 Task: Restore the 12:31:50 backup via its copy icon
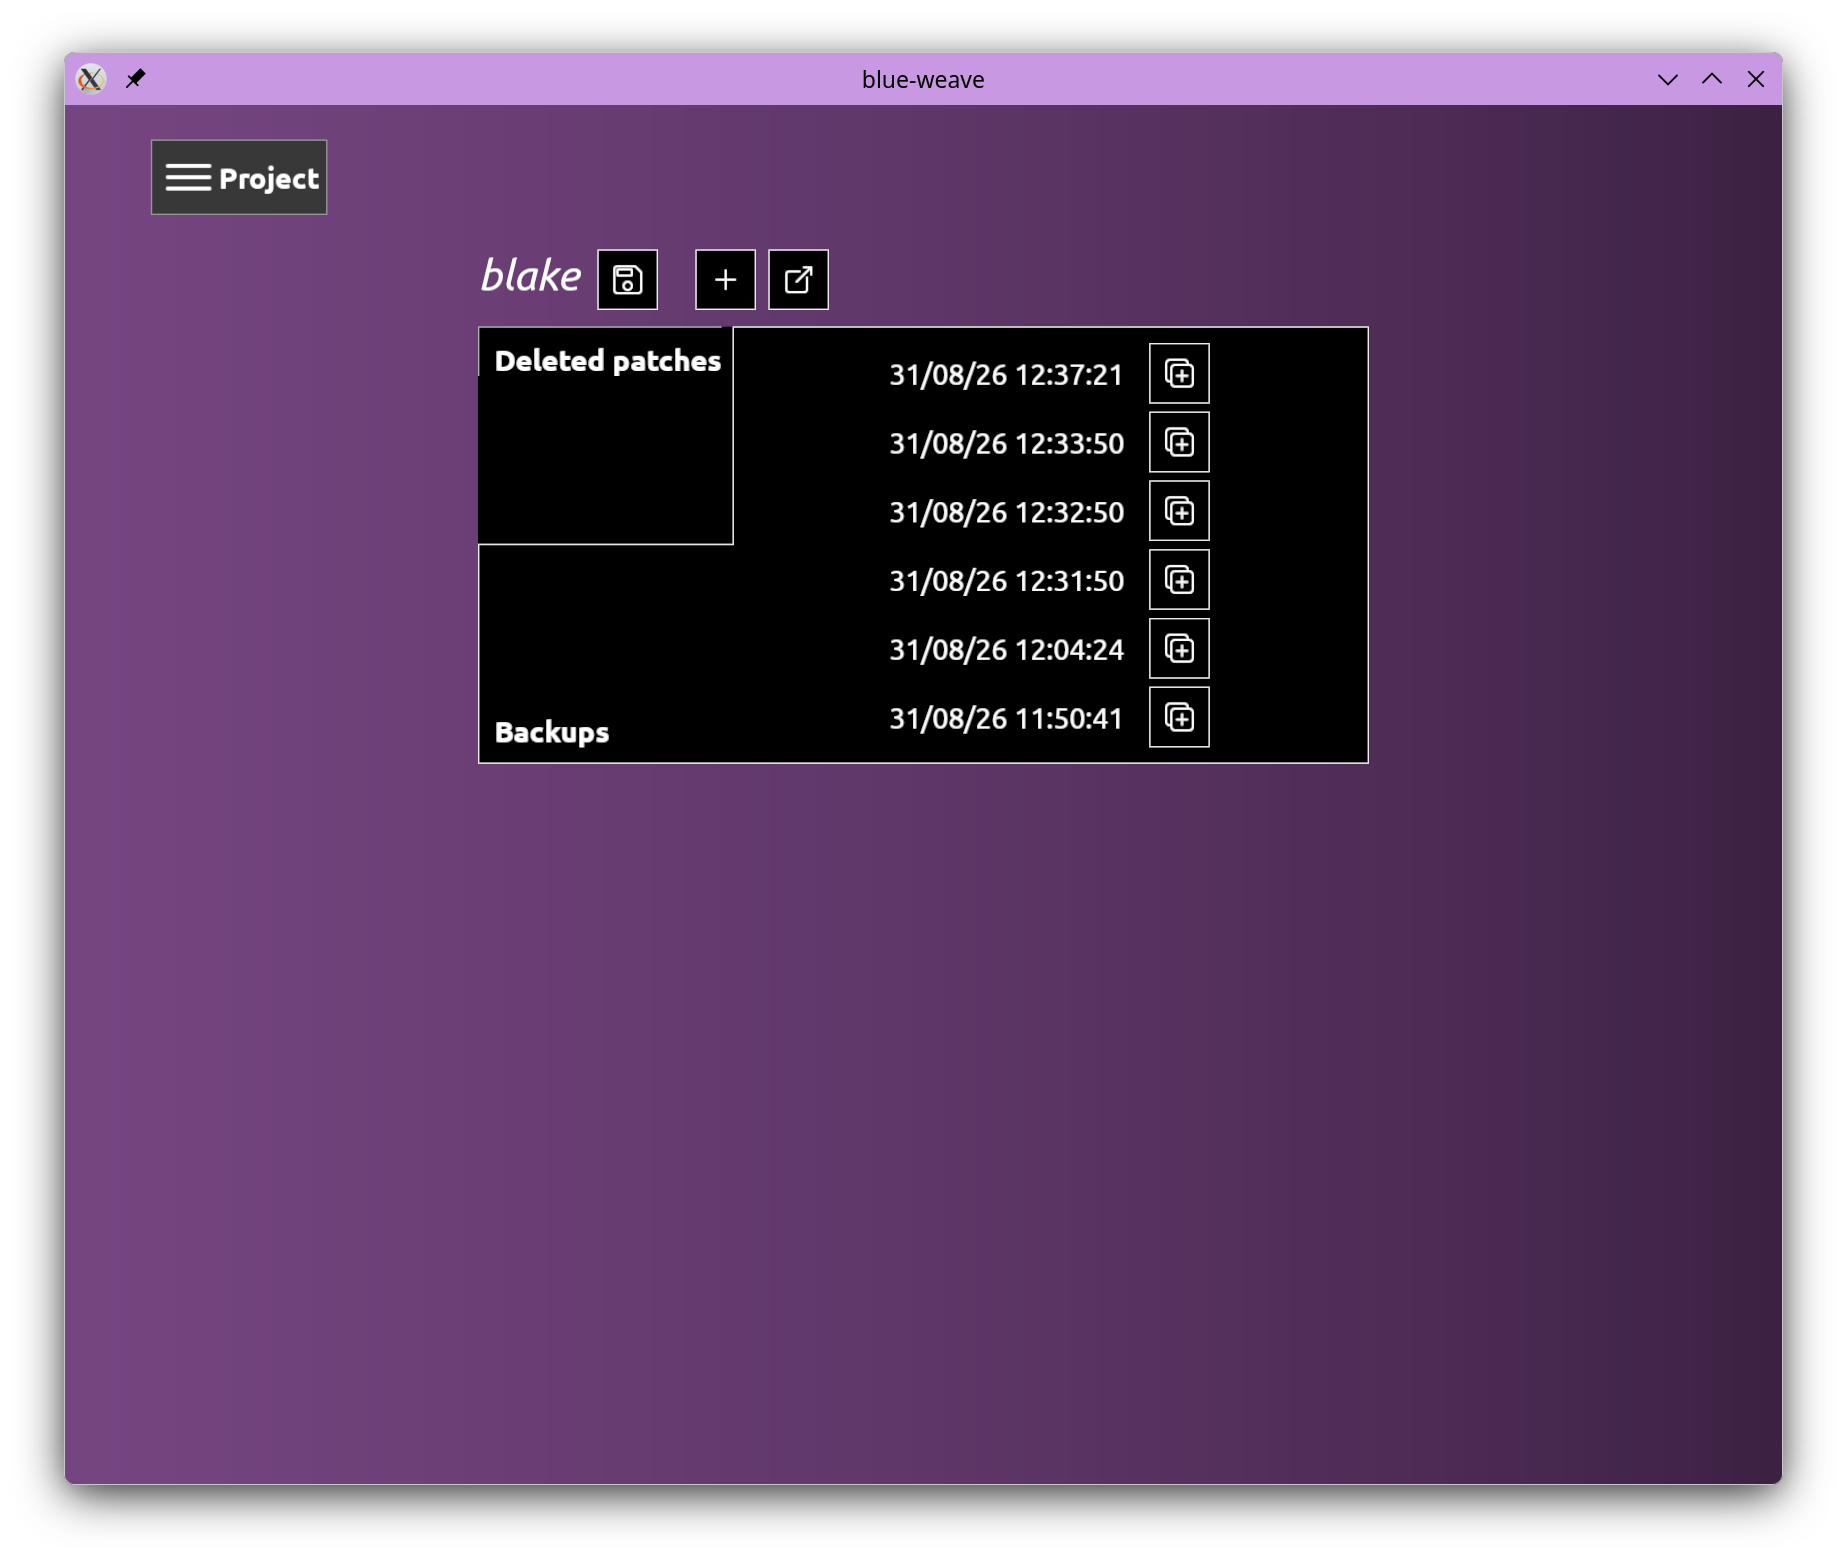click(x=1179, y=580)
